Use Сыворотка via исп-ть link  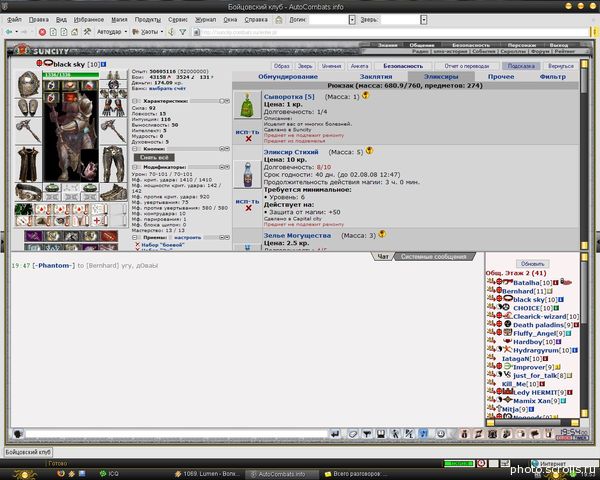247,132
